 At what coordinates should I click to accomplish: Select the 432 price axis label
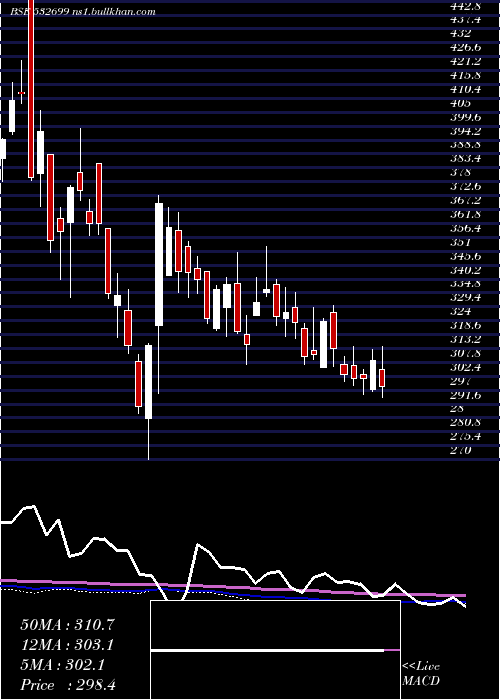tap(461, 33)
